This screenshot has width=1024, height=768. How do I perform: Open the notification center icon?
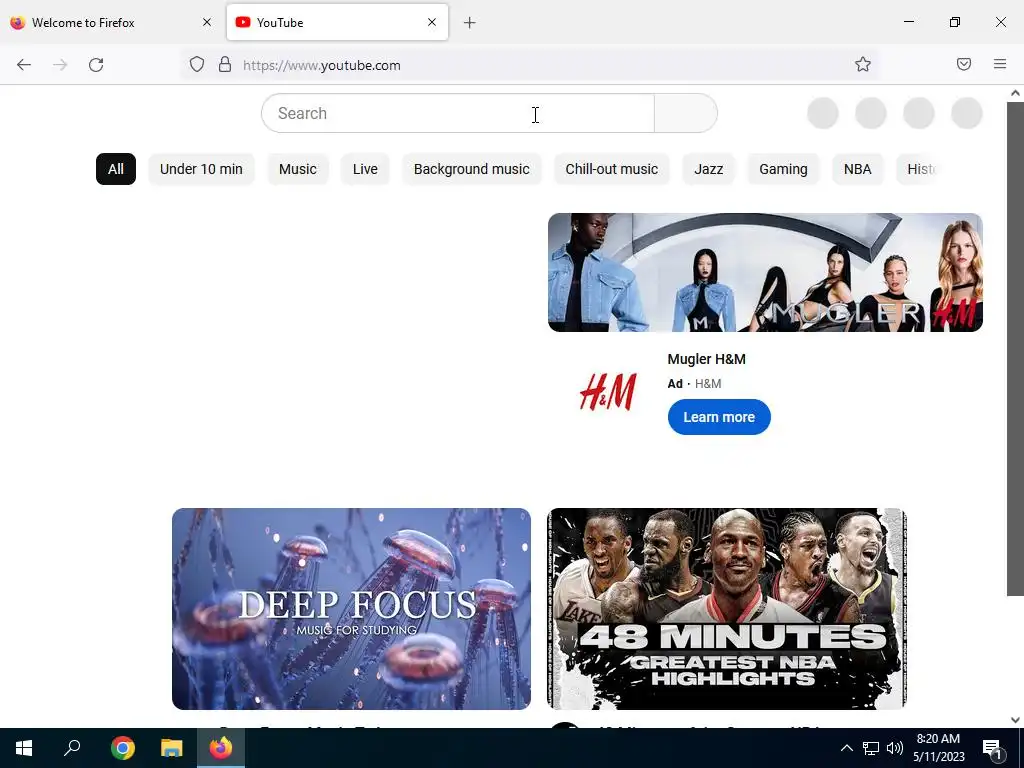coord(993,748)
